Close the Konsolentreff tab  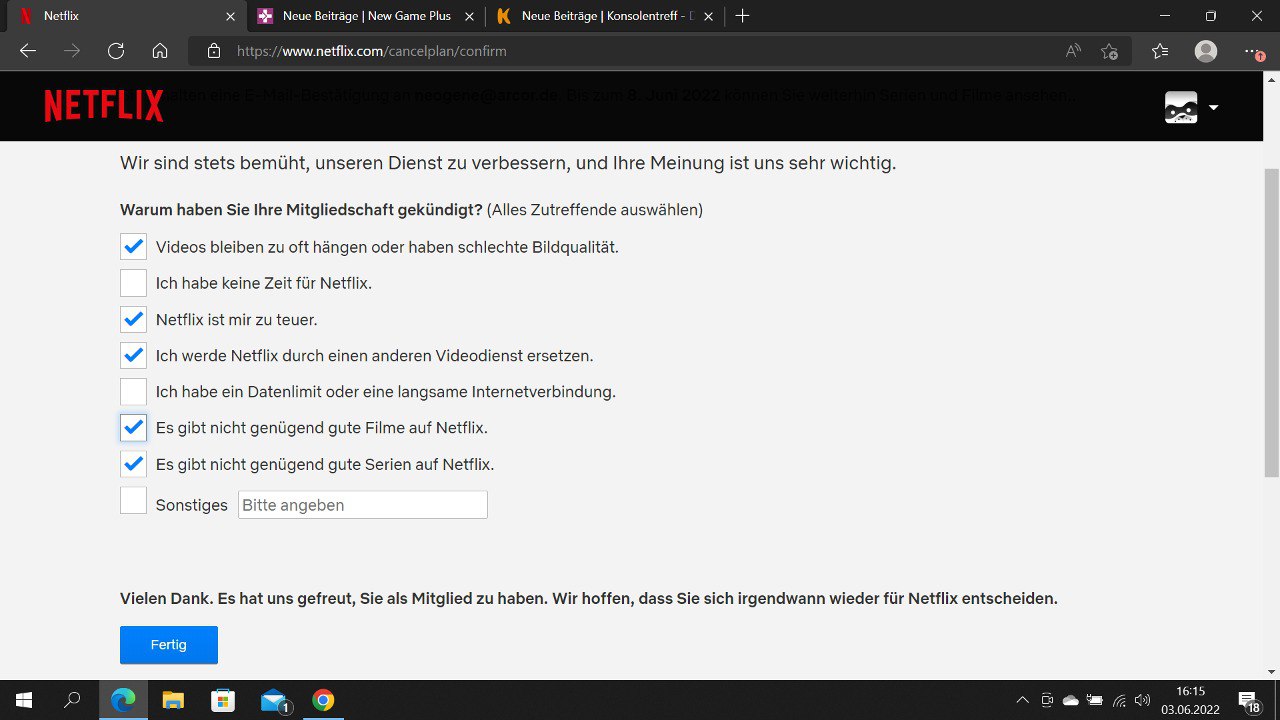click(706, 16)
